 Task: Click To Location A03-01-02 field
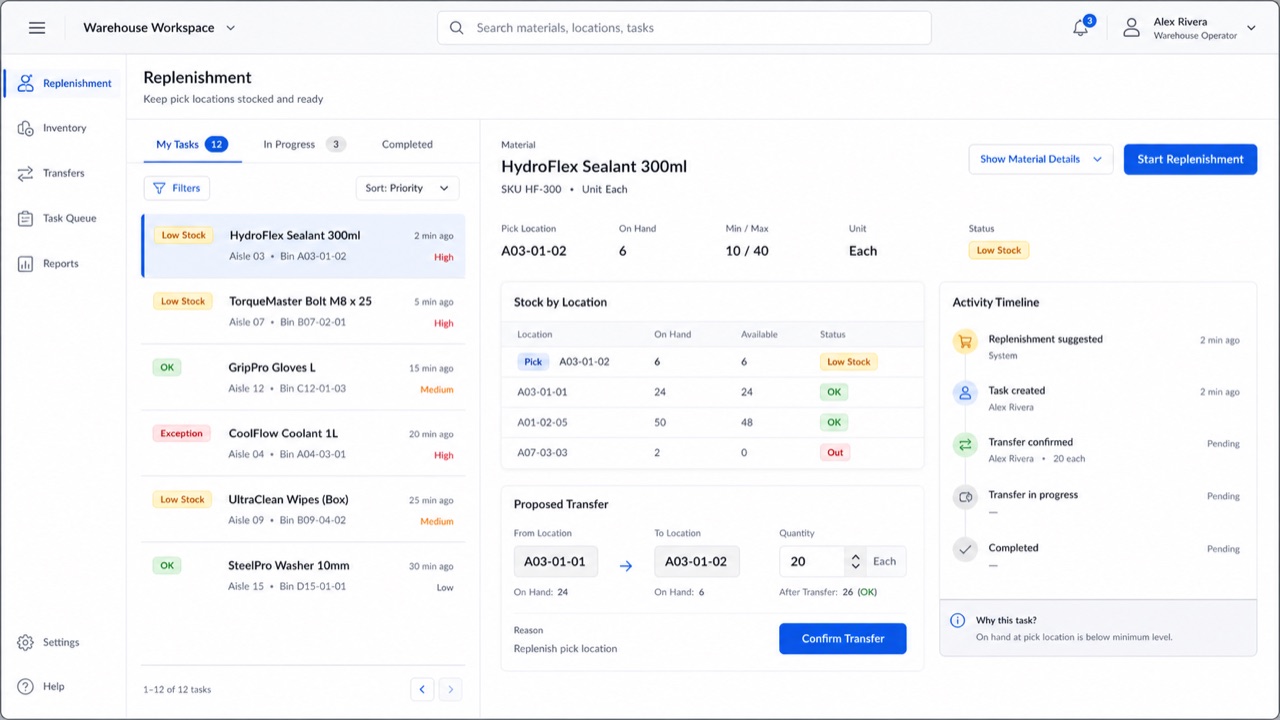tap(697, 562)
